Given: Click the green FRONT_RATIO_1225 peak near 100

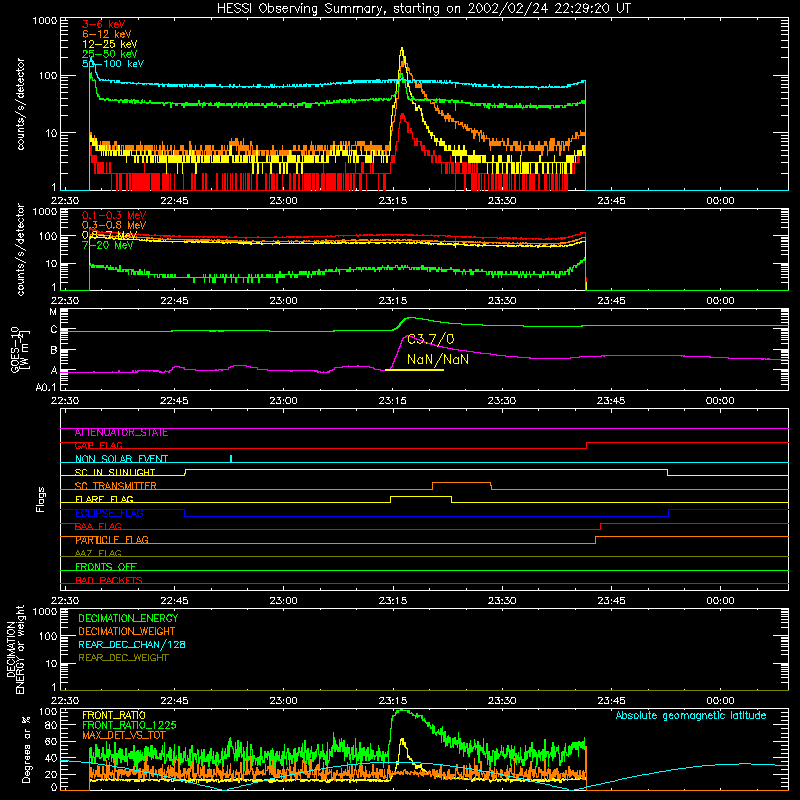Looking at the screenshot, I should [x=402, y=711].
